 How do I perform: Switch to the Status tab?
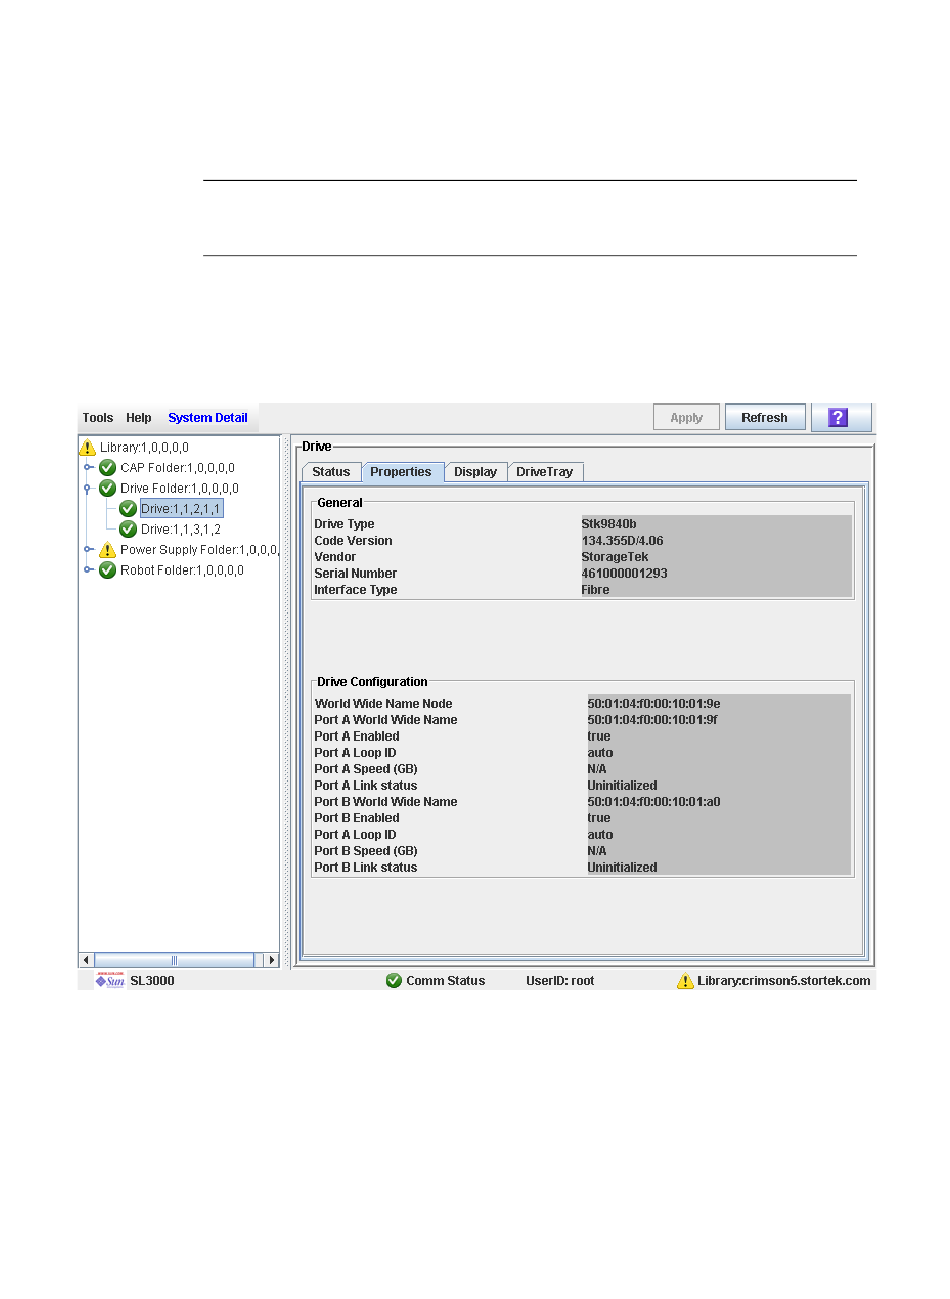pyautogui.click(x=331, y=472)
